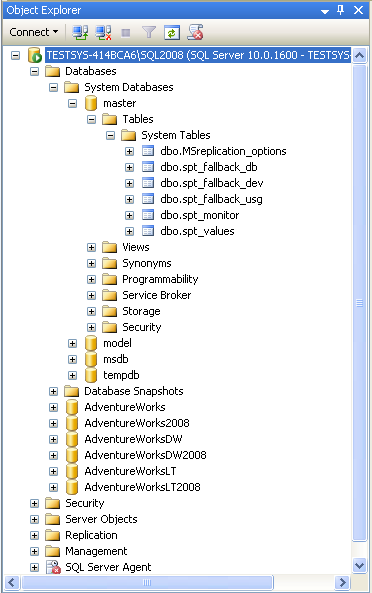Click the dbo.spt_fallback_dev table icon

tap(148, 183)
